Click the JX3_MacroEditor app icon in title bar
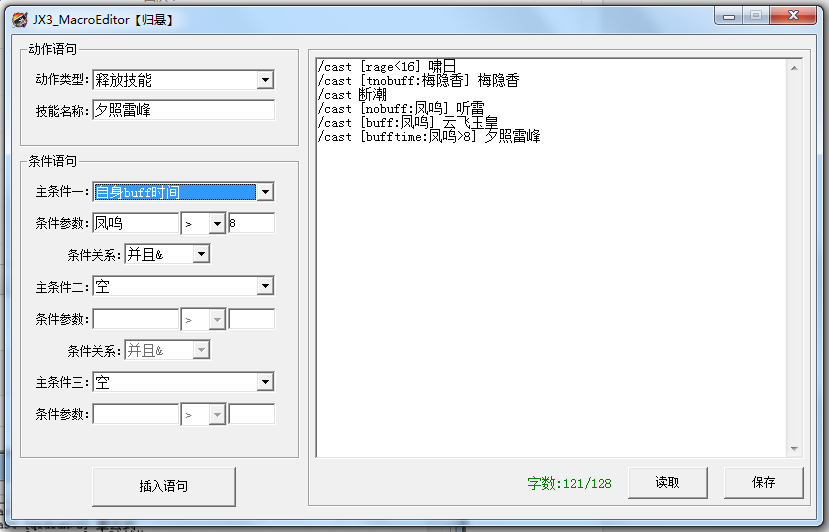Viewport: 829px width, 532px height. coord(20,20)
